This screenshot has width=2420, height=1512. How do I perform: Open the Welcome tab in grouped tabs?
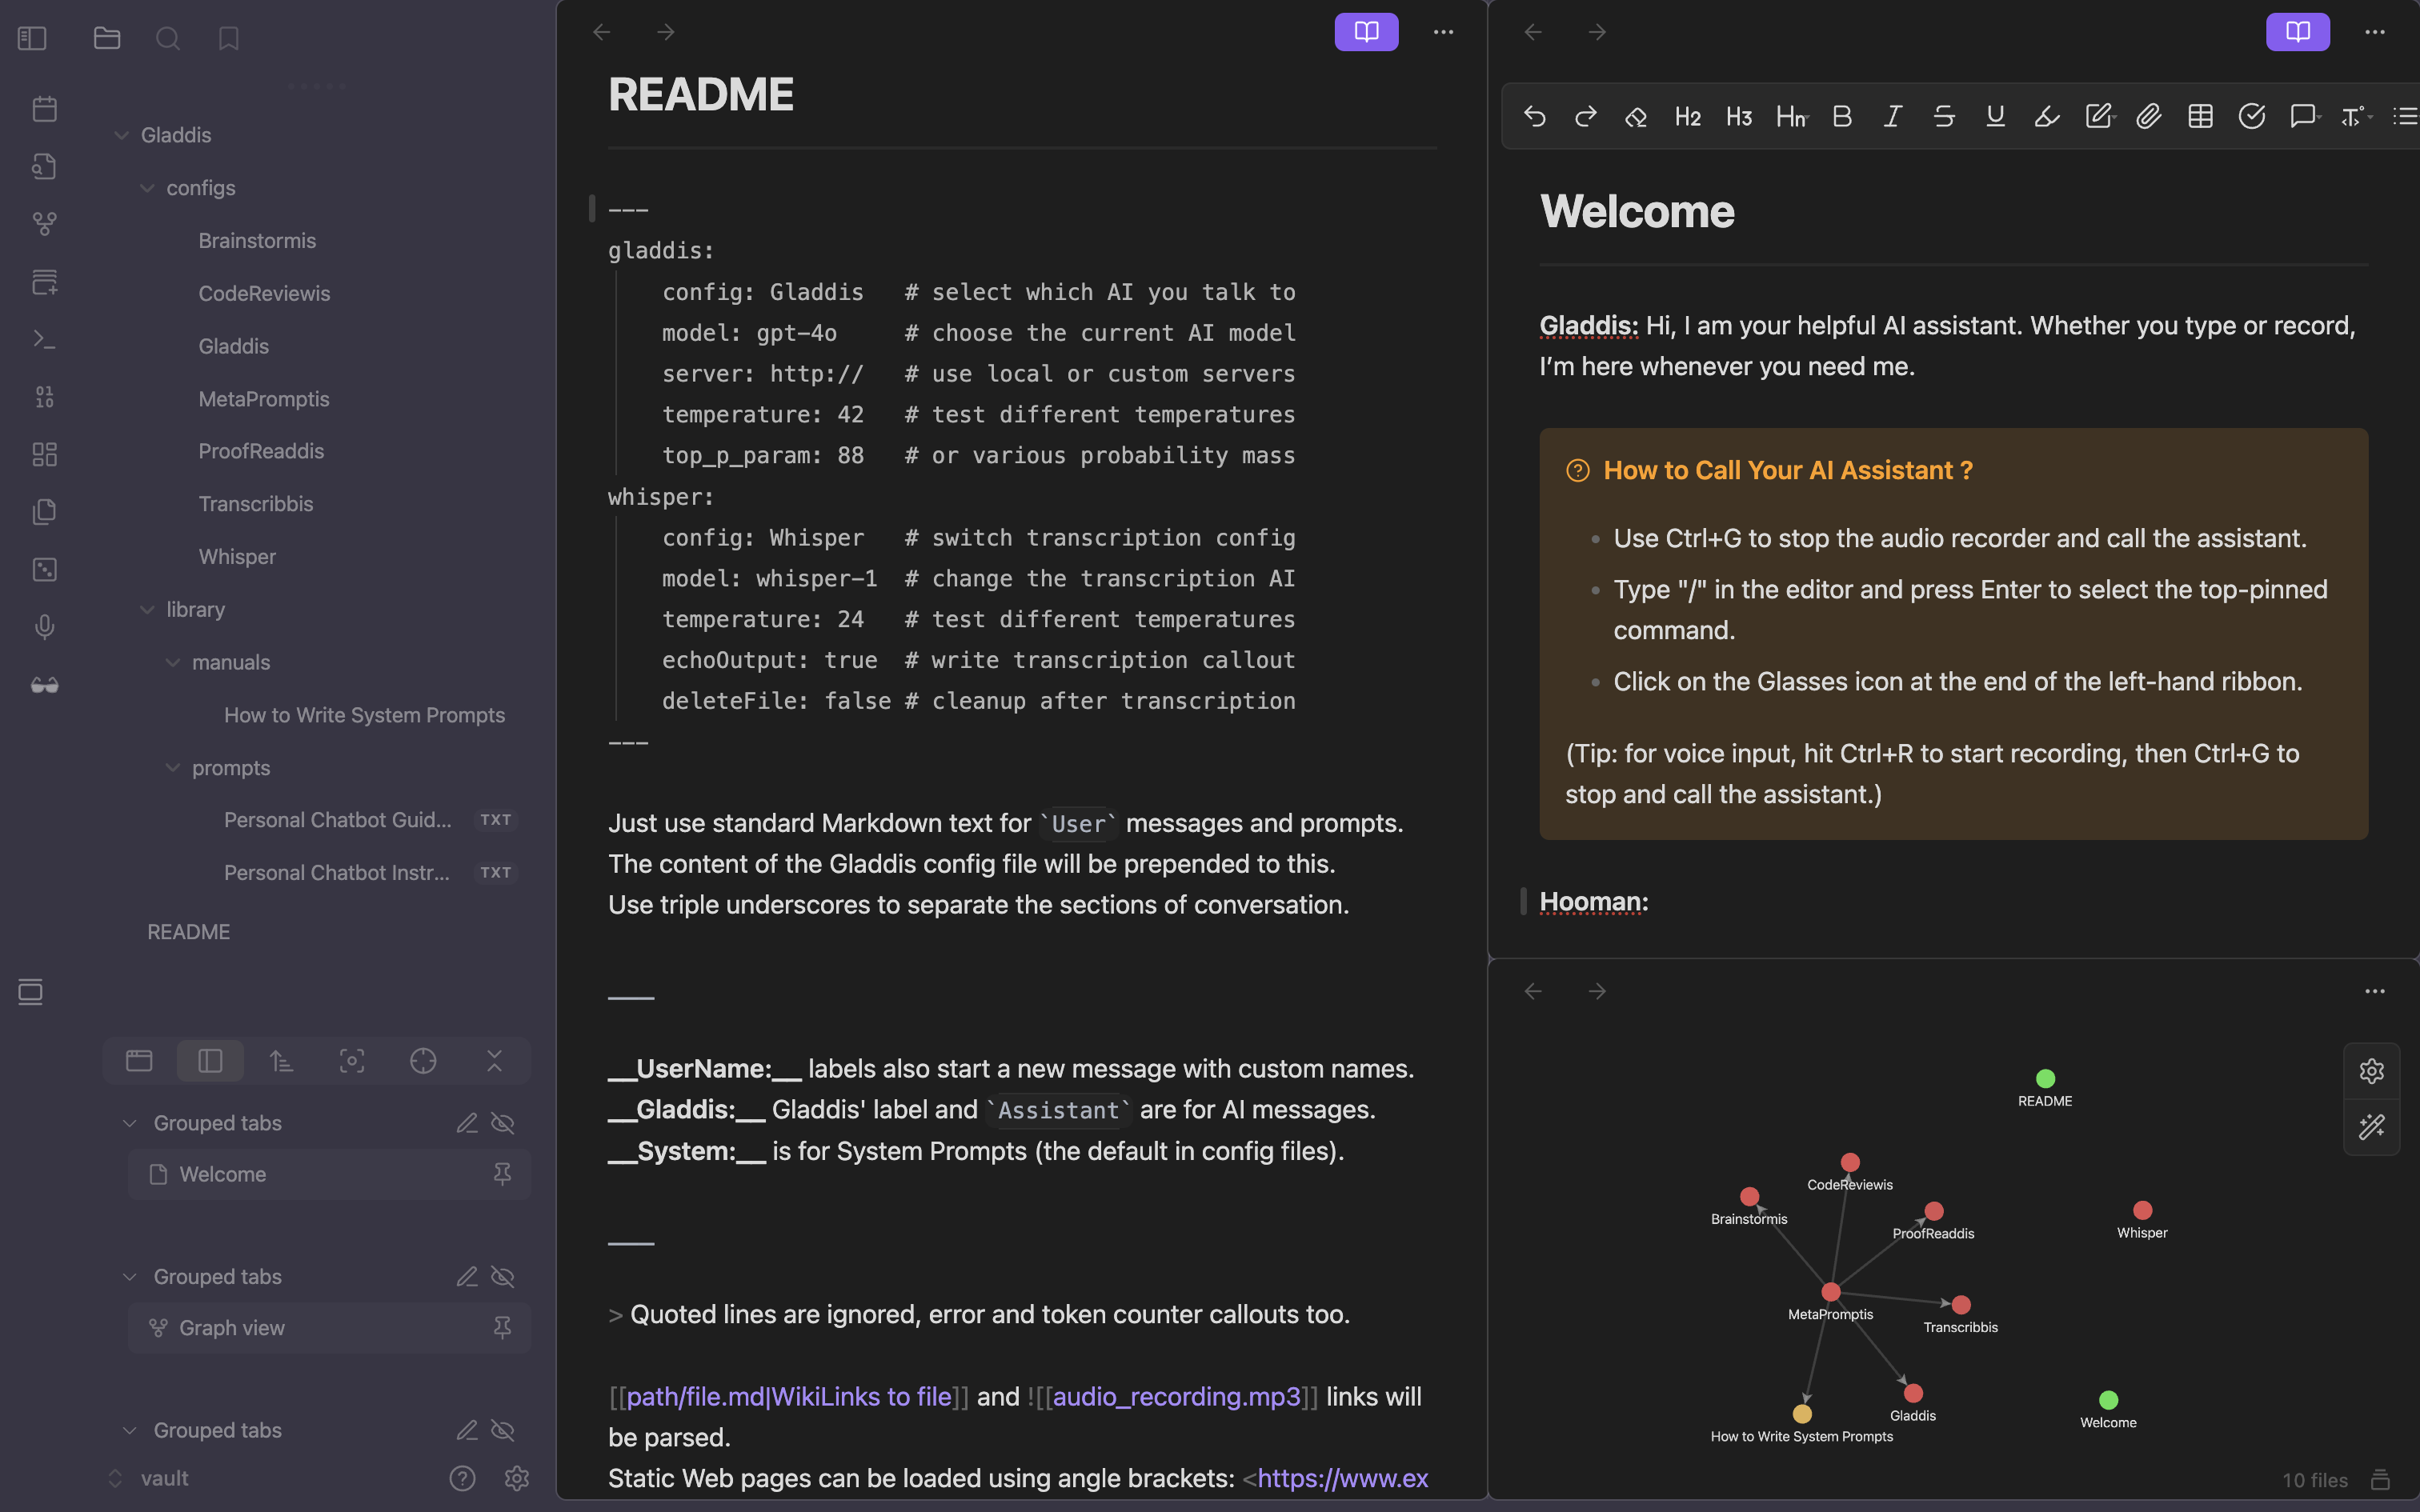pyautogui.click(x=222, y=1174)
